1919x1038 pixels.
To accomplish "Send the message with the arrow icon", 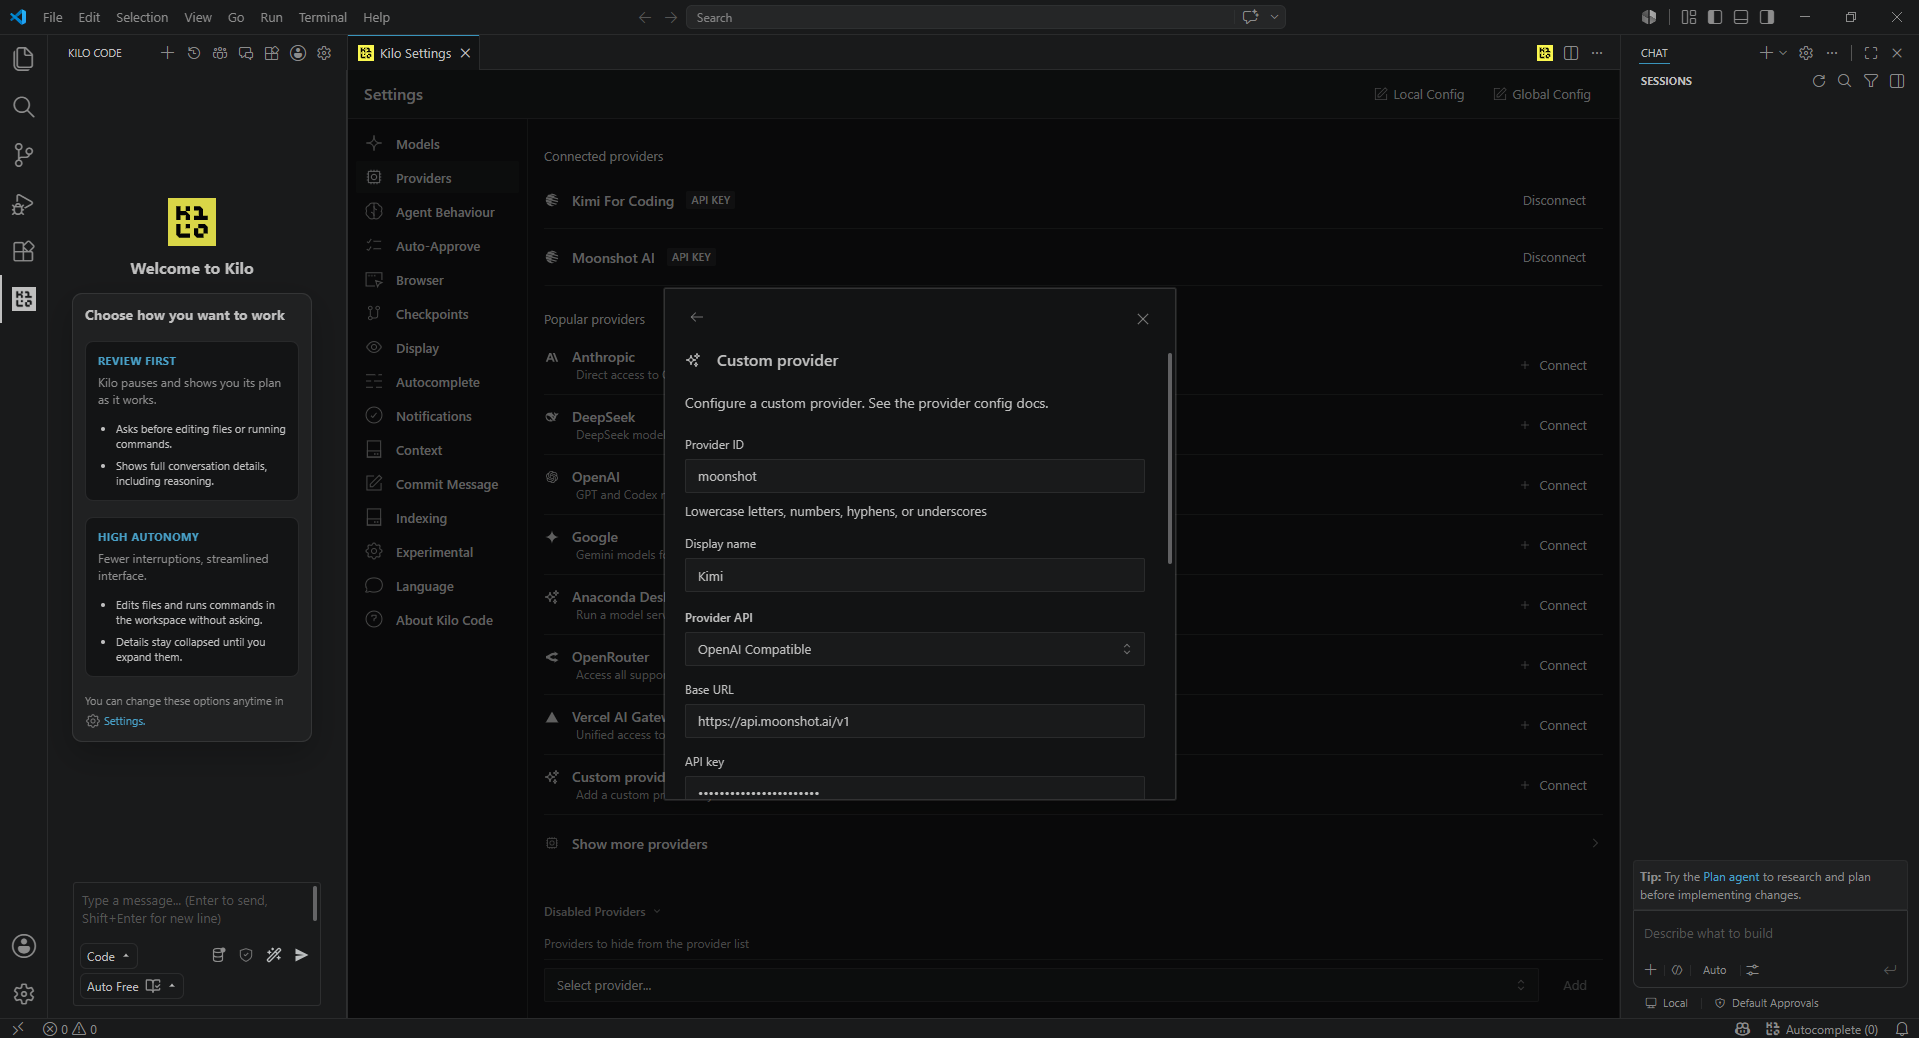I will point(301,955).
